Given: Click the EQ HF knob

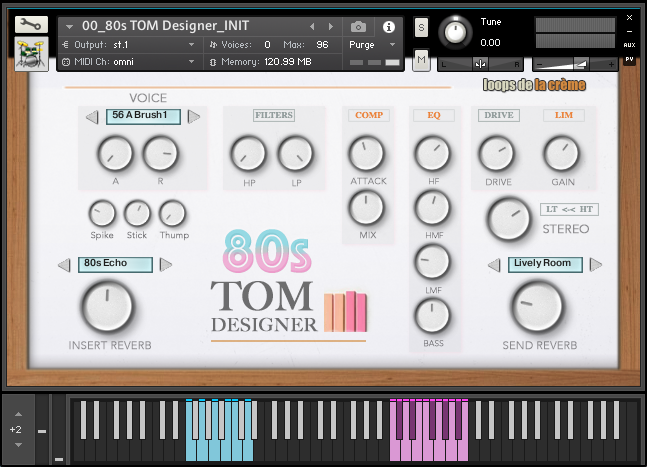Looking at the screenshot, I should click(x=432, y=153).
